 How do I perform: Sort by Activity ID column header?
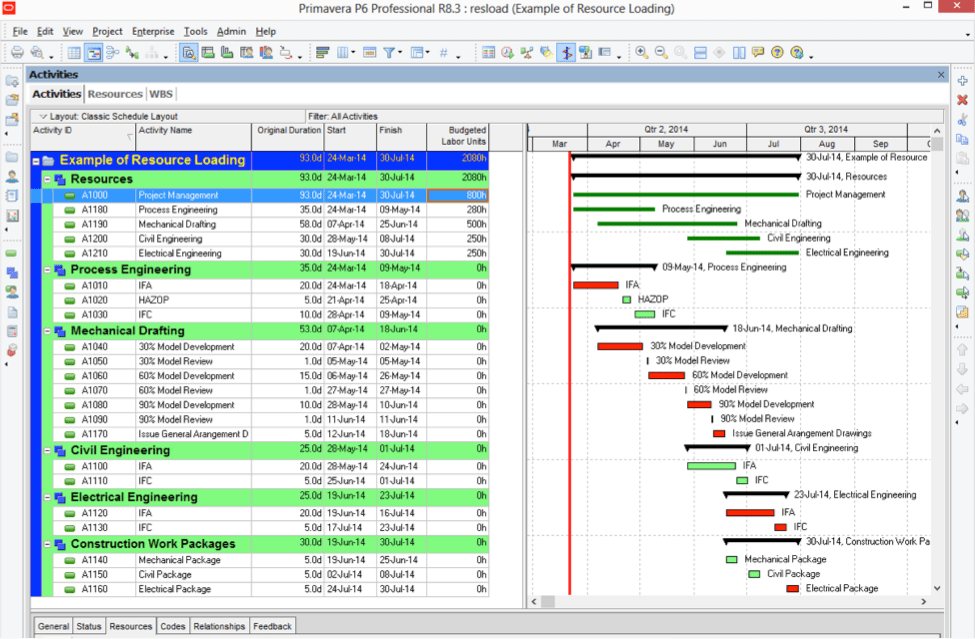(x=83, y=137)
